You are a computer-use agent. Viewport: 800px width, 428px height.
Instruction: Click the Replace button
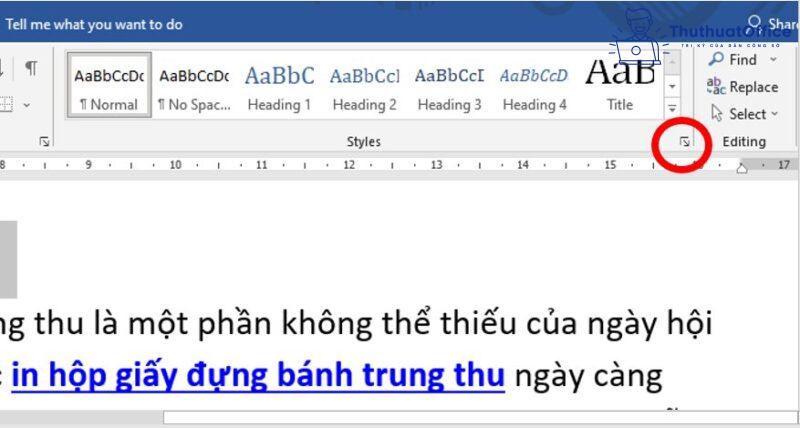[x=742, y=87]
